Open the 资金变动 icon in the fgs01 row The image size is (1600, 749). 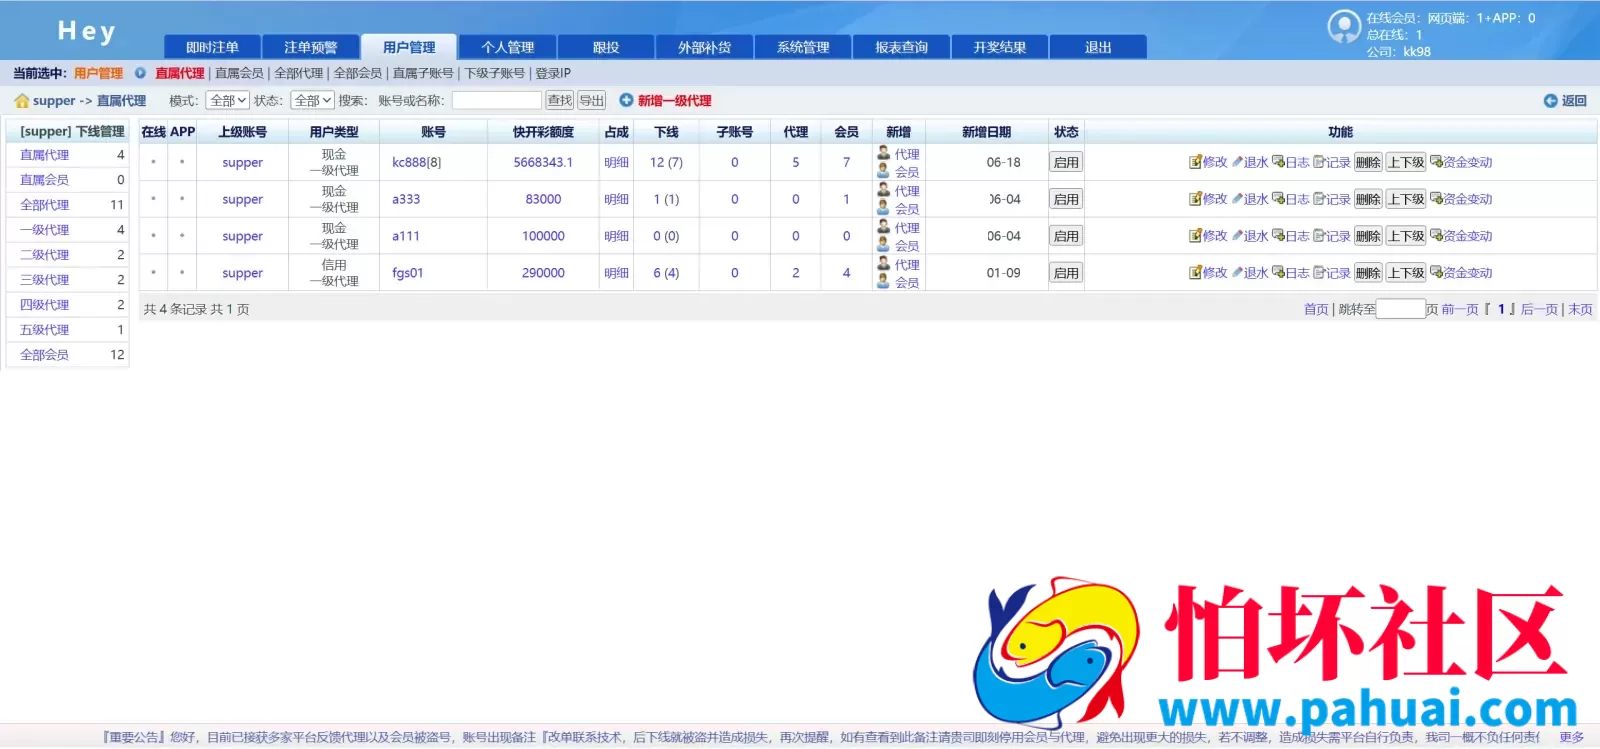(x=1436, y=273)
